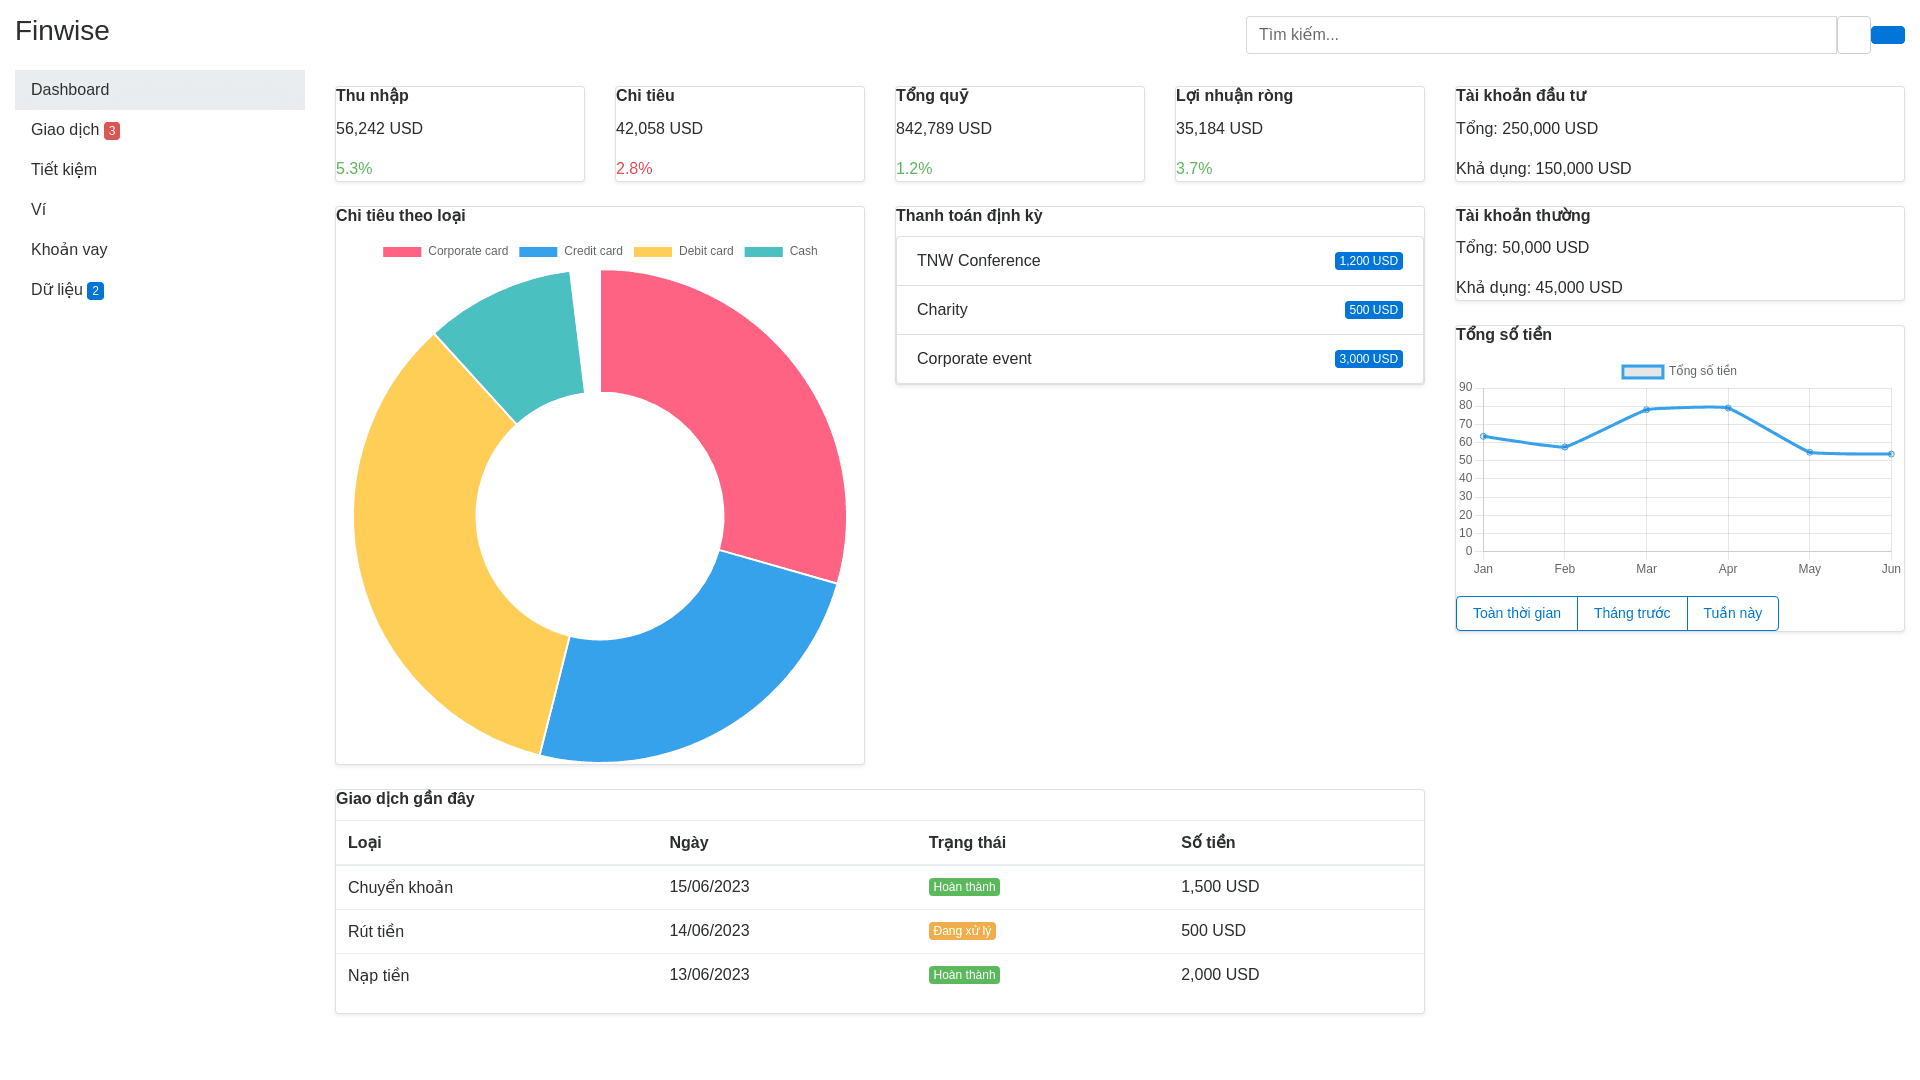Image resolution: width=1920 pixels, height=1080 pixels.
Task: Hide the Tổng số tiền line dataset
Action: (x=1679, y=371)
